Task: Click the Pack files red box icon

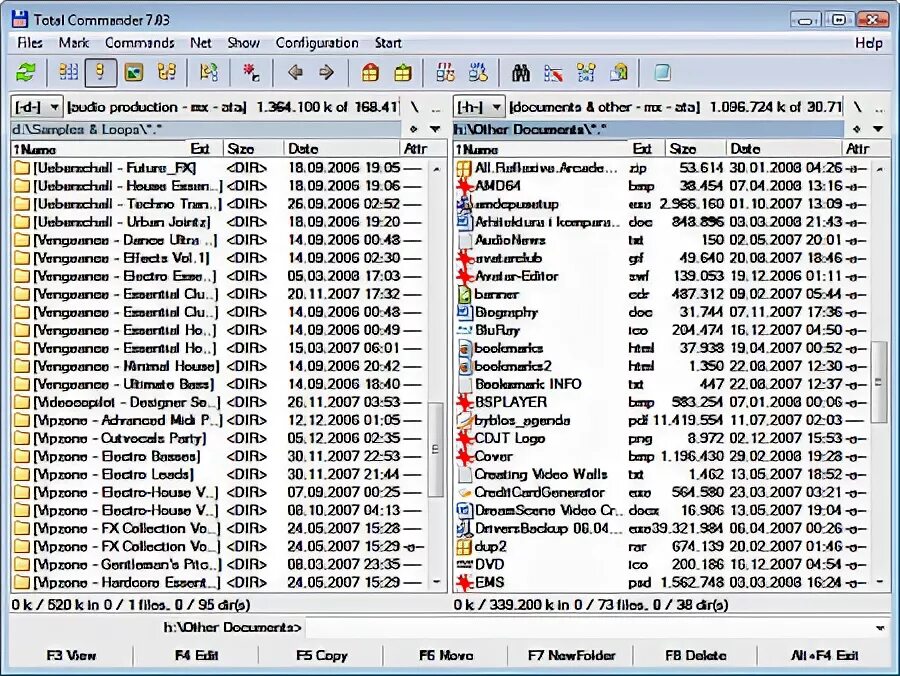Action: 370,73
